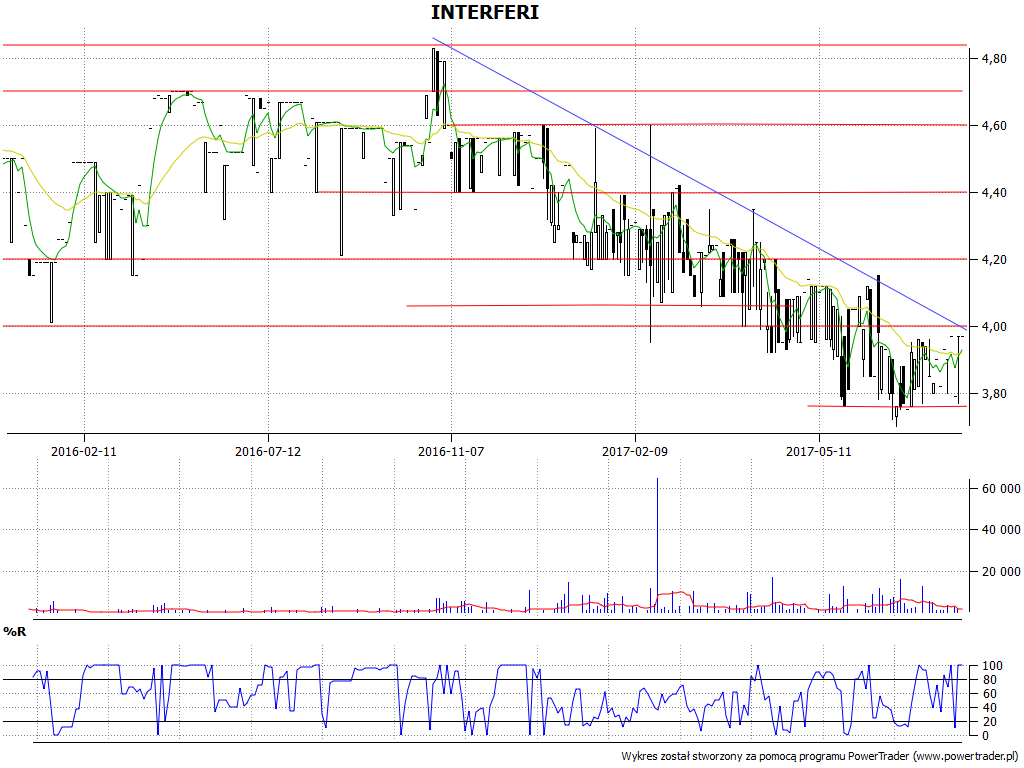The width and height of the screenshot is (1024, 768).
Task: Click the 20 level on %R axis
Action: tap(987, 722)
